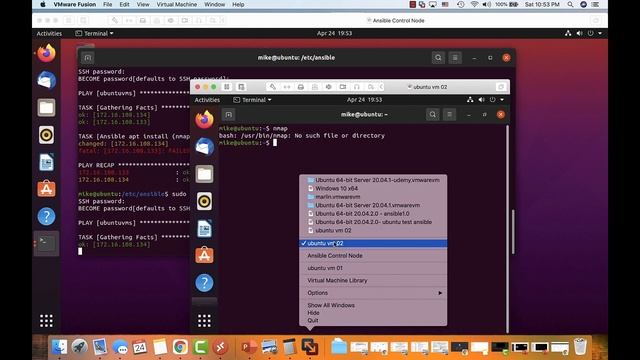
Task: Expand the Options submenu arrow
Action: (440, 293)
